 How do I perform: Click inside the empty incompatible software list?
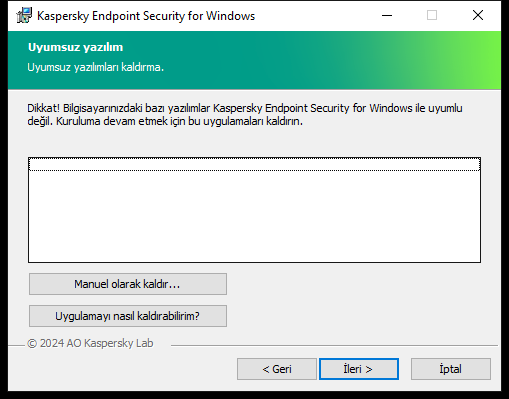coord(254,216)
